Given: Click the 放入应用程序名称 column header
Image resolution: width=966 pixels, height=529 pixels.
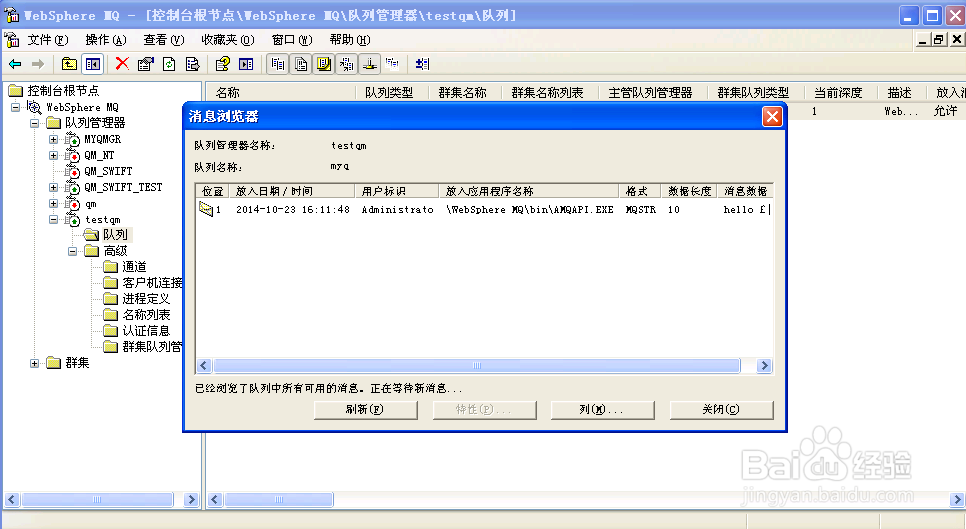Looking at the screenshot, I should pyautogui.click(x=529, y=191).
